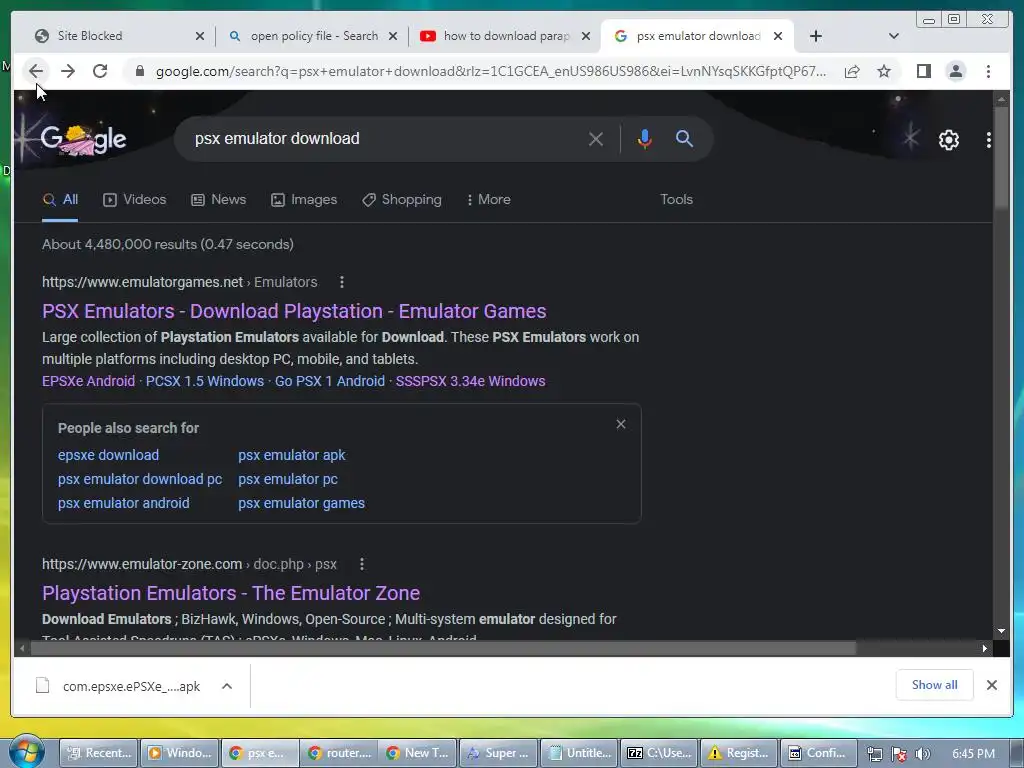
Task: Open Chrome profile avatar
Action: click(955, 71)
